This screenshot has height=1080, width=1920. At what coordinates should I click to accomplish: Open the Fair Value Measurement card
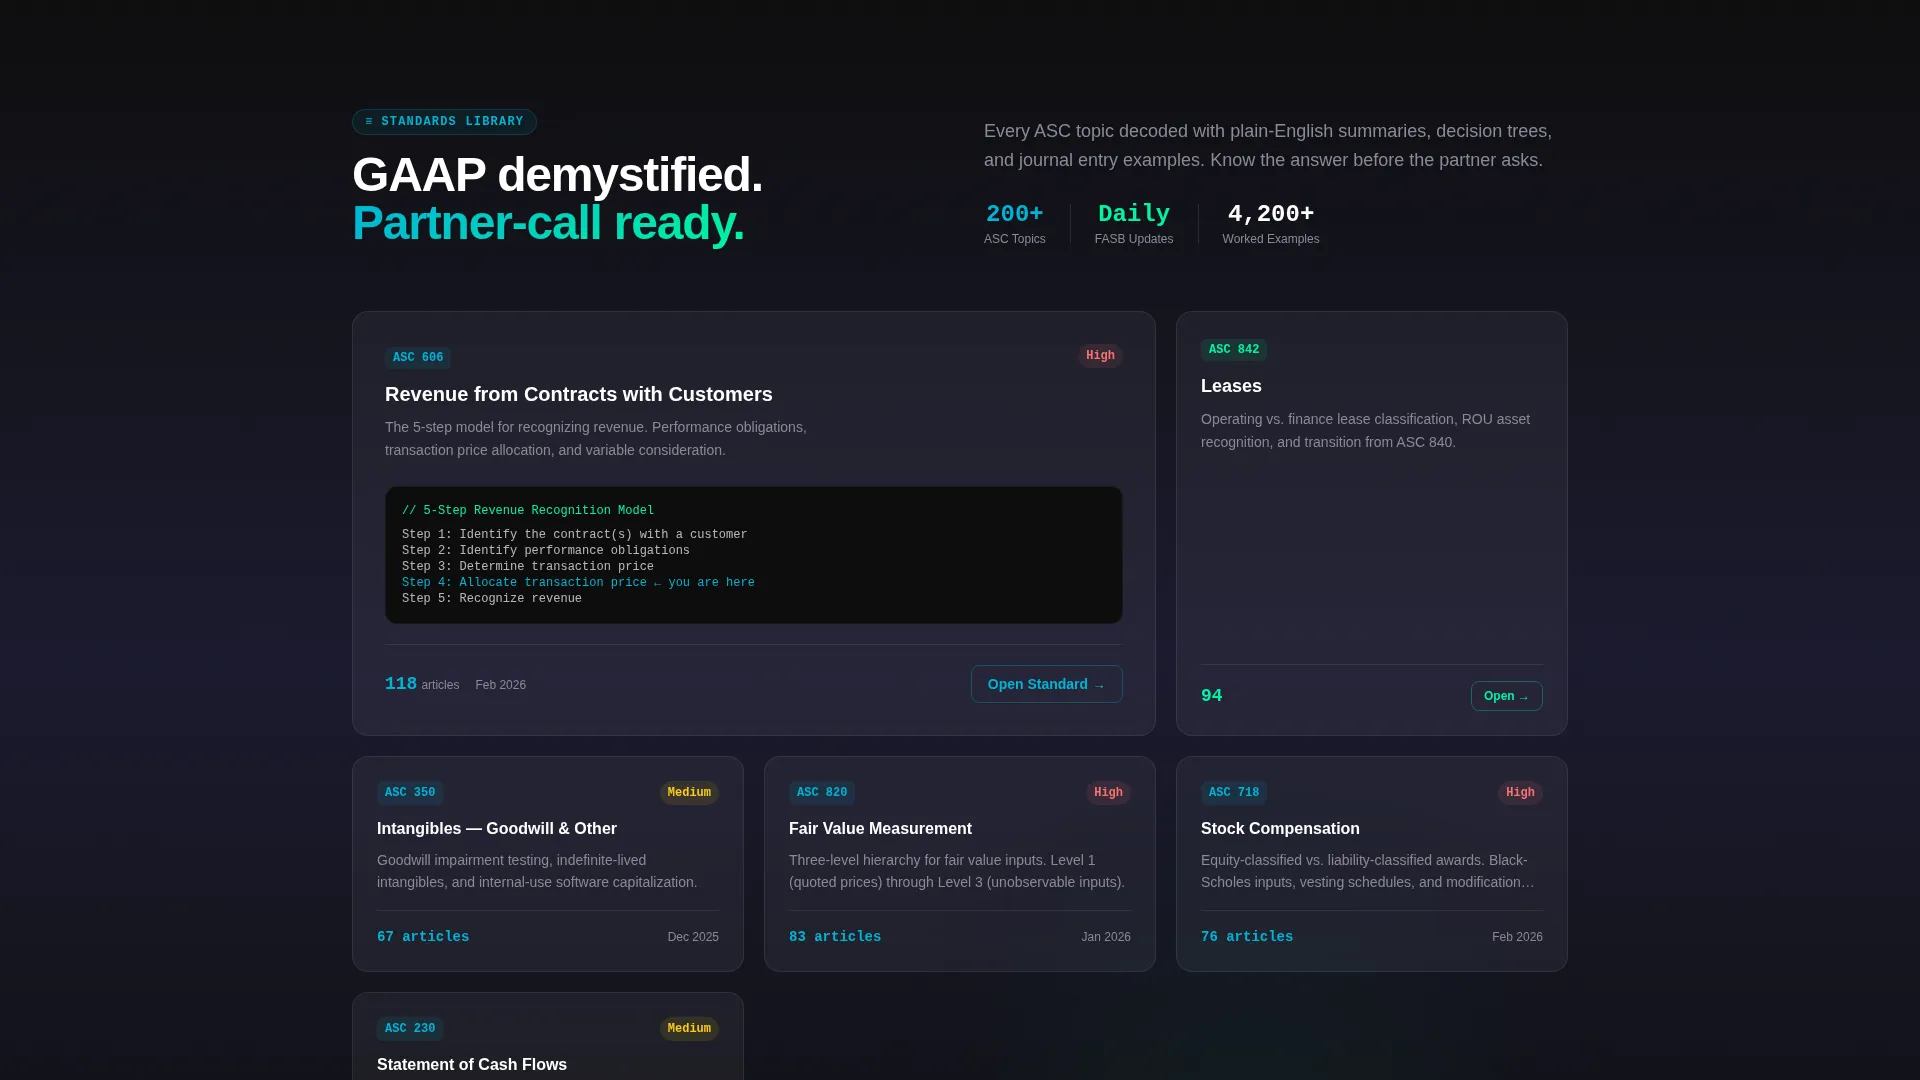960,864
